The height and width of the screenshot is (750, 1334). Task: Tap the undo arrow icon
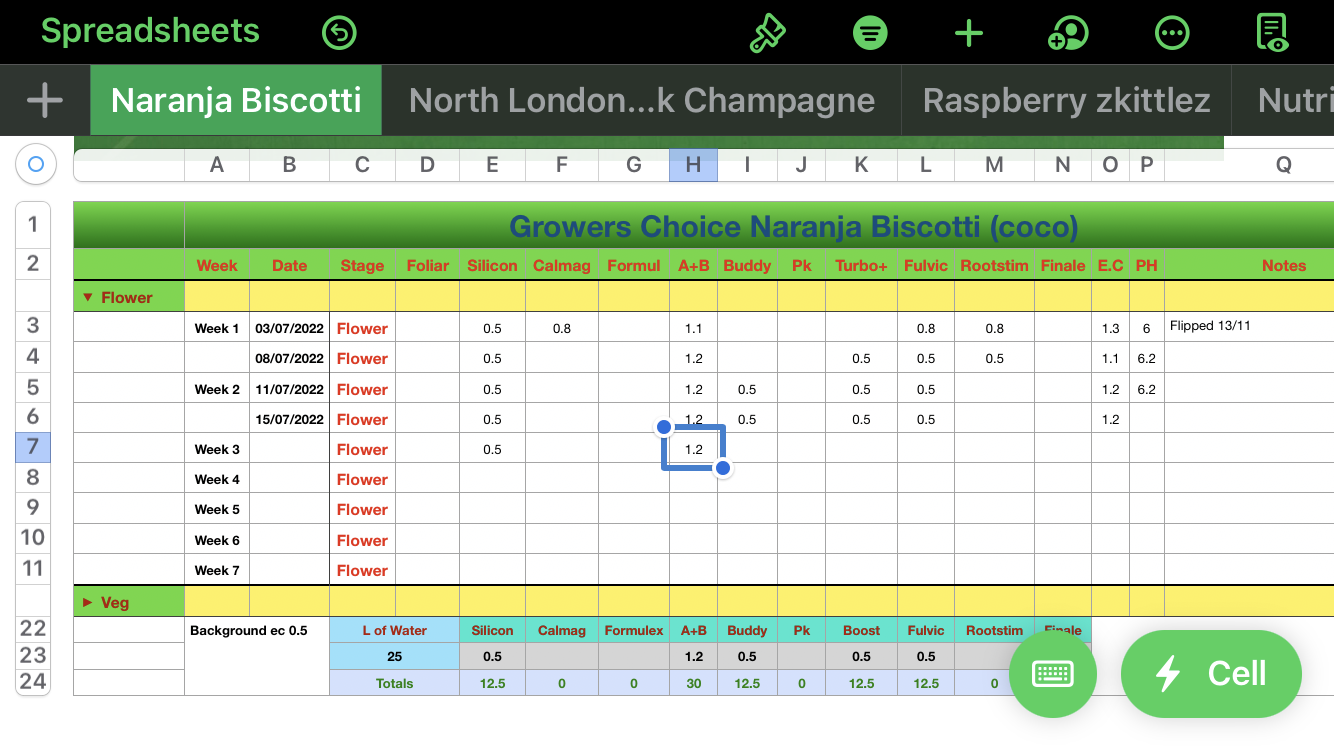tap(339, 33)
